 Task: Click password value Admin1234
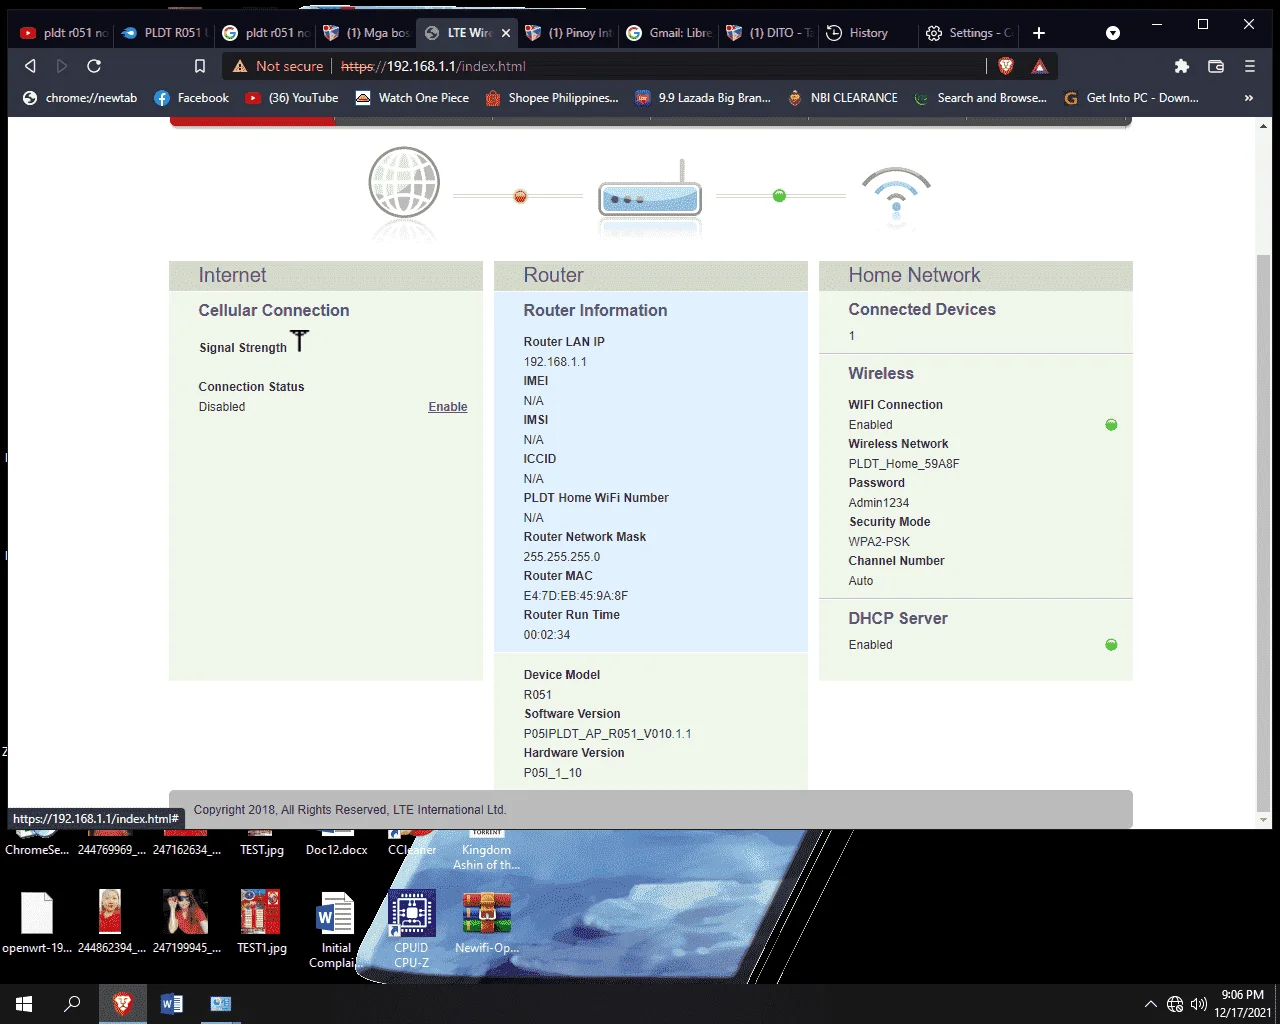tap(879, 503)
